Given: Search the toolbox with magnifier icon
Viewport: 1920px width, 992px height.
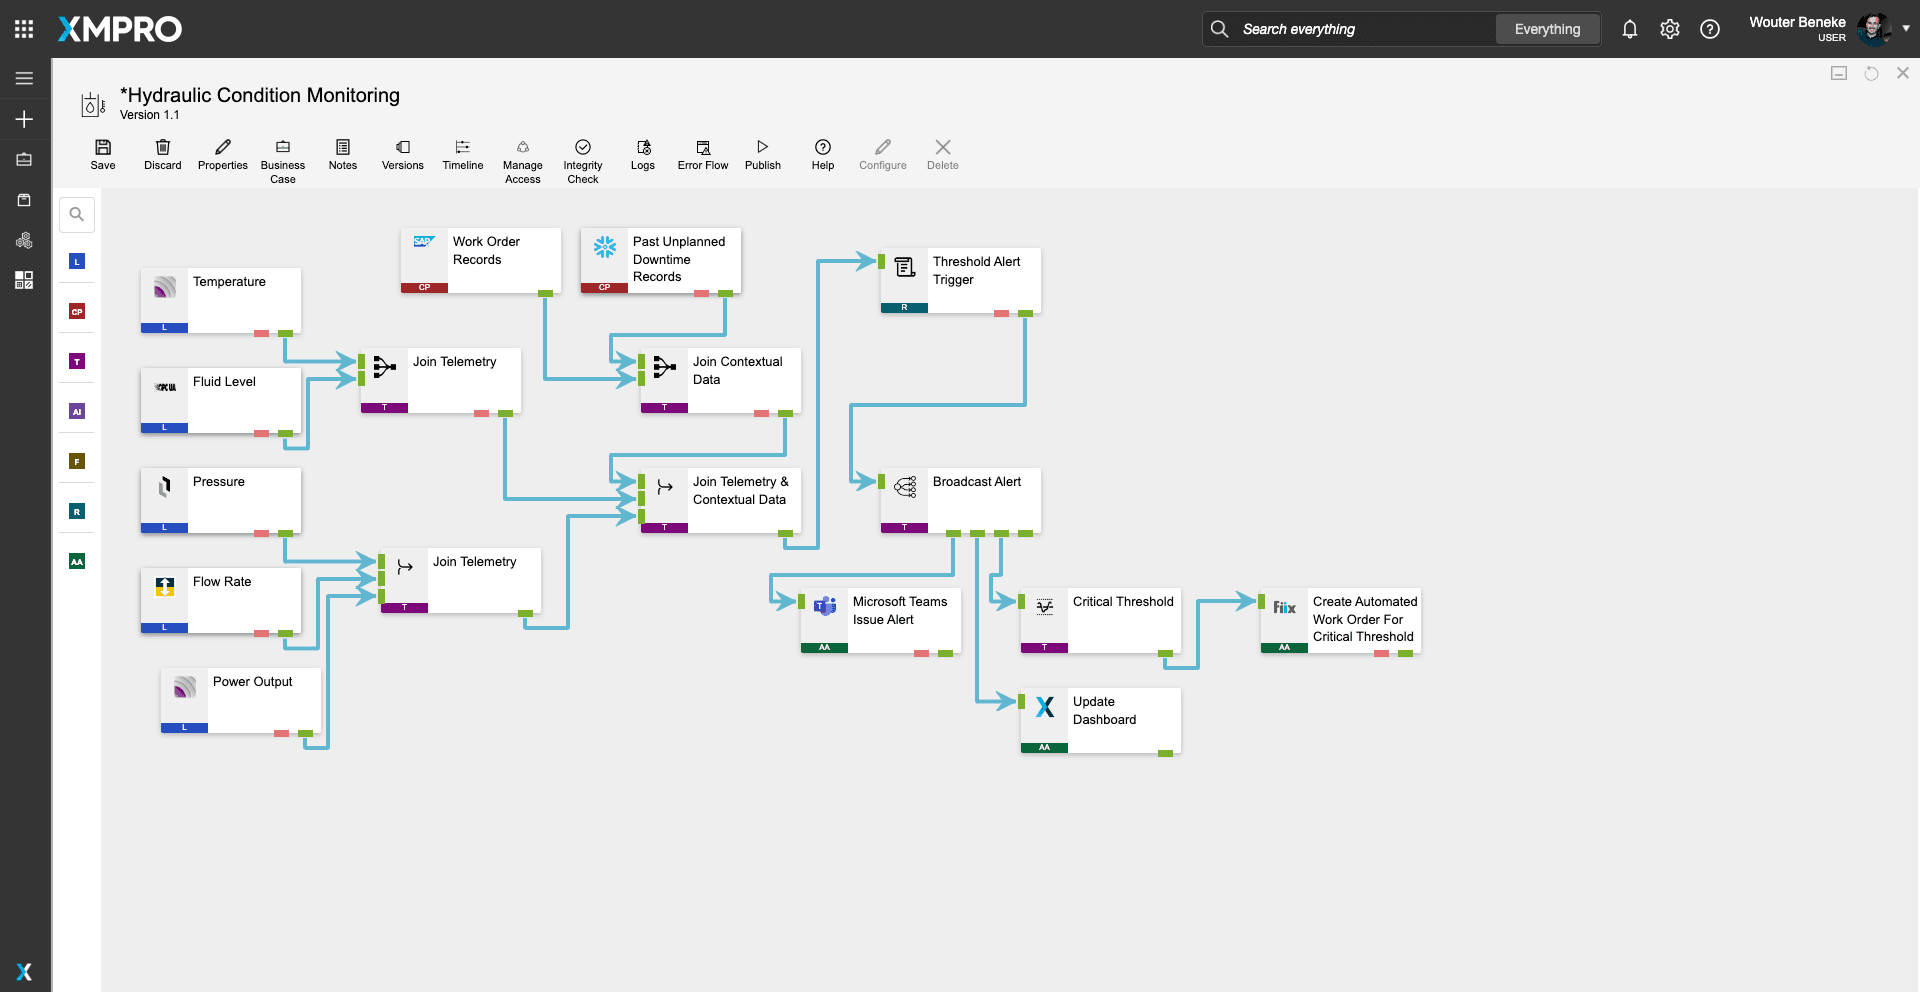Looking at the screenshot, I should [x=77, y=215].
